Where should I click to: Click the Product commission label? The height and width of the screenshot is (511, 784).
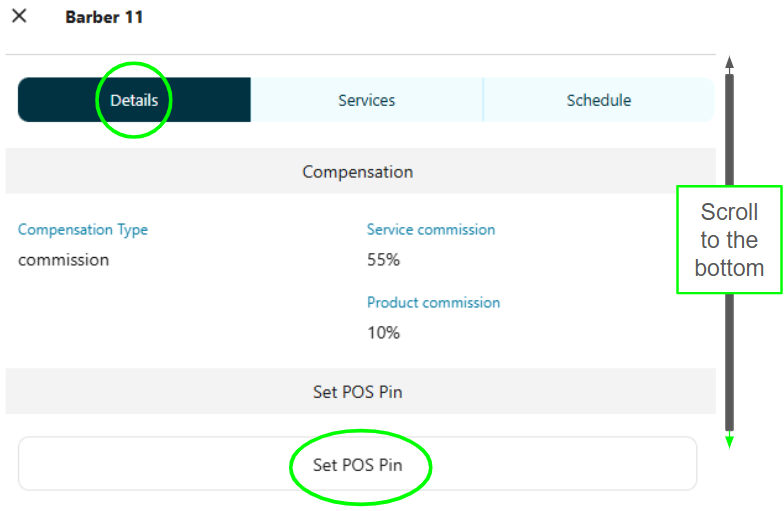pos(433,302)
